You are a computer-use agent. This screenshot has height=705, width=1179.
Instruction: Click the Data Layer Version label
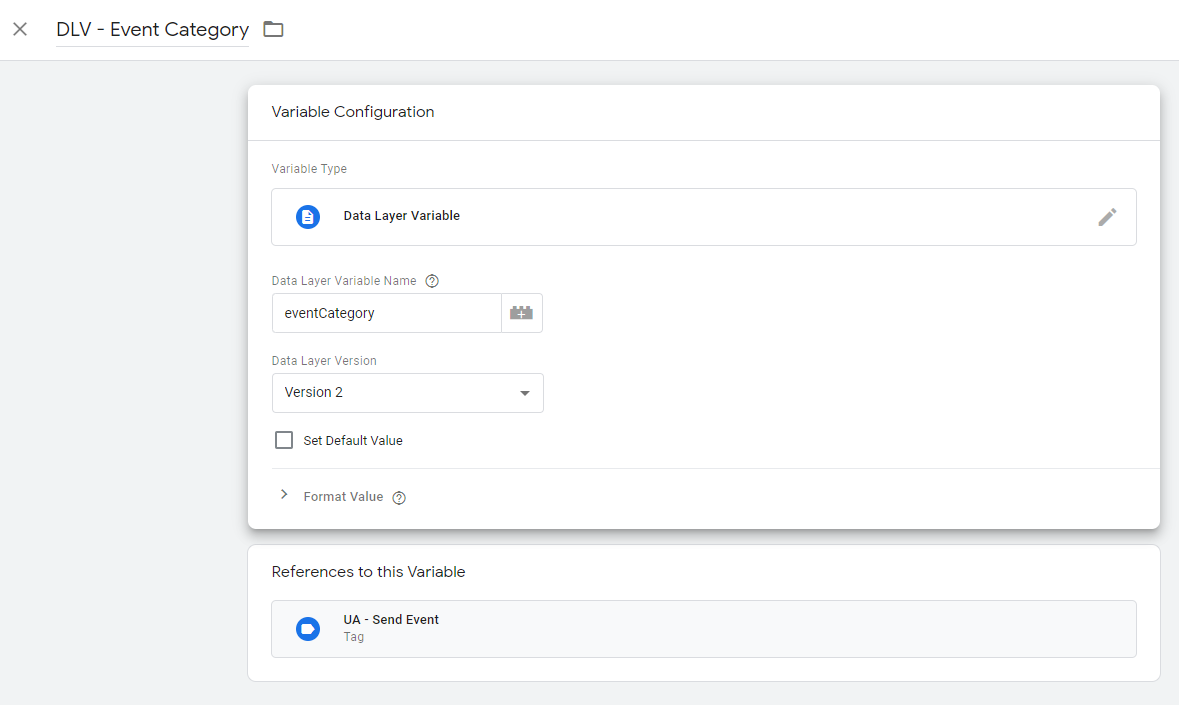coord(324,361)
